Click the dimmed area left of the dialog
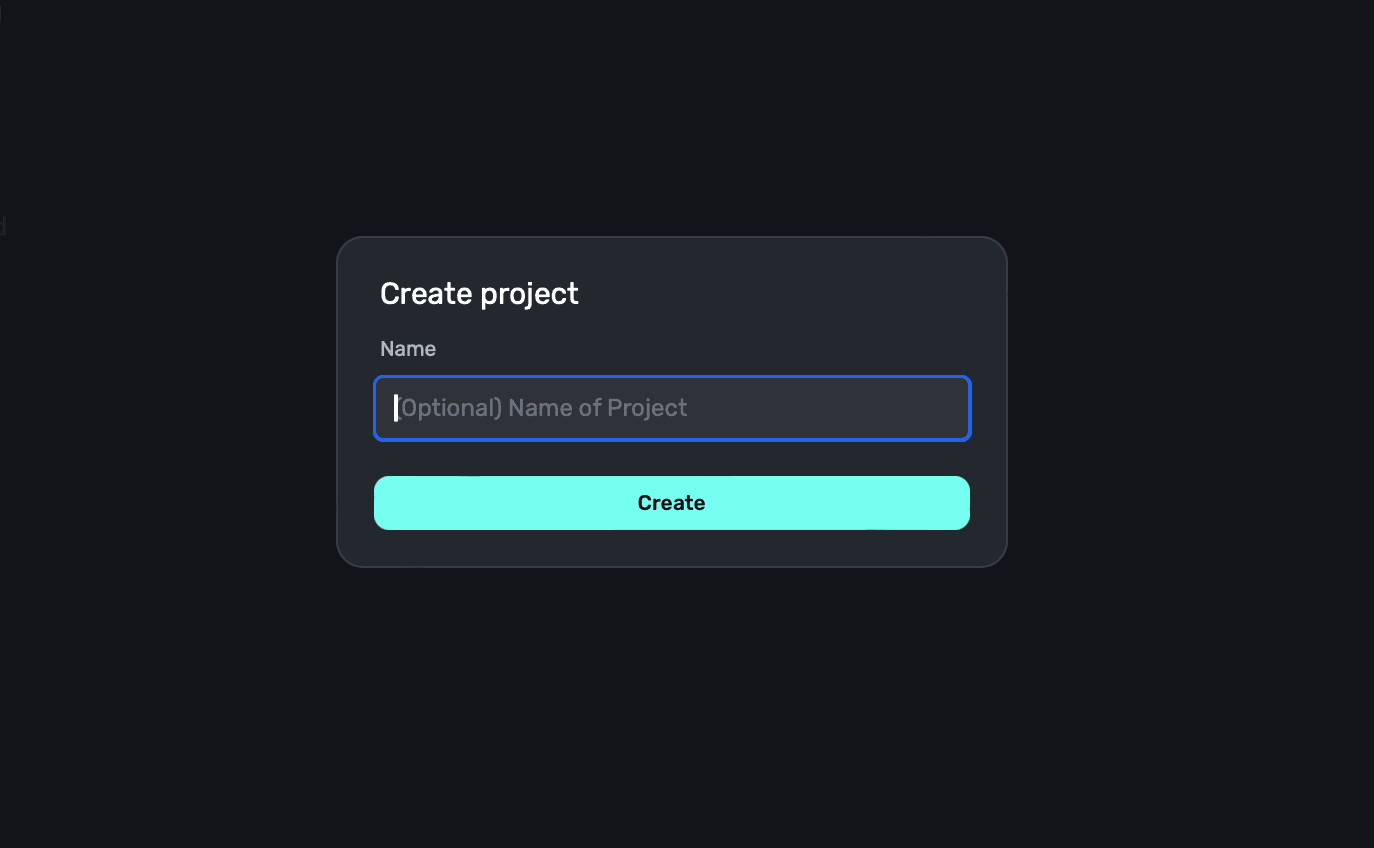 pyautogui.click(x=170, y=402)
